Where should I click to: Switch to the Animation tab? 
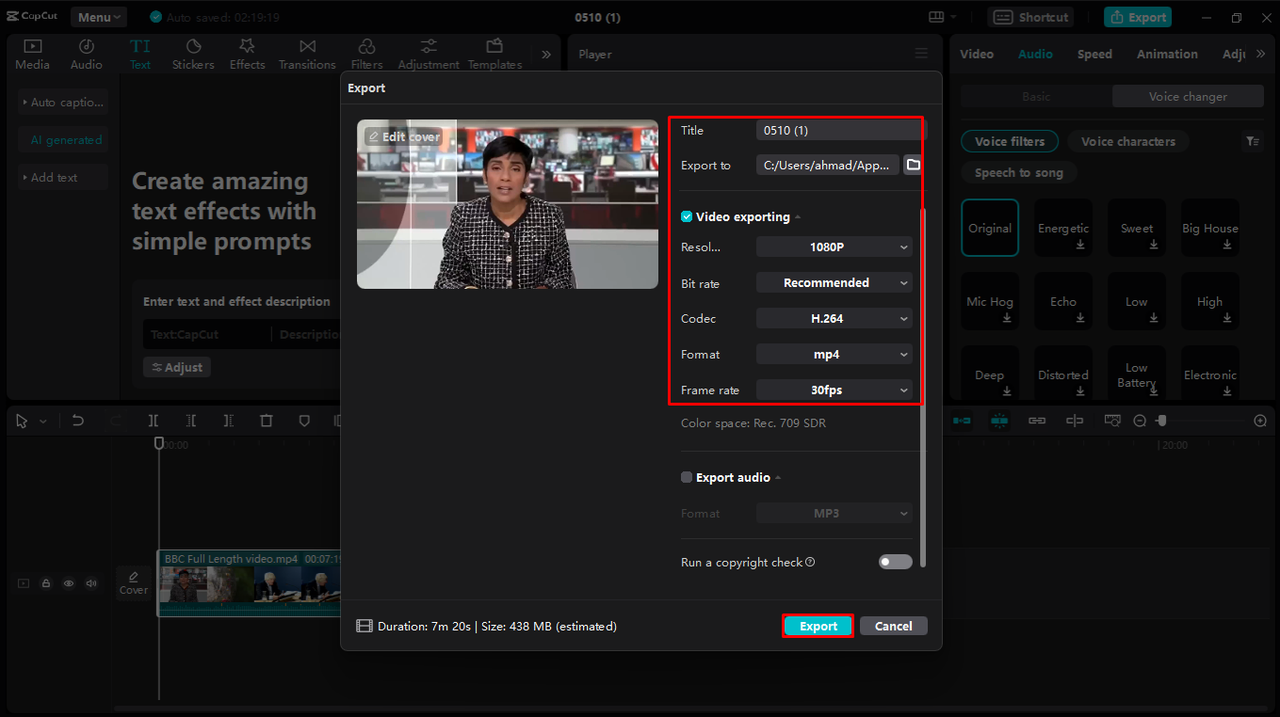1167,54
